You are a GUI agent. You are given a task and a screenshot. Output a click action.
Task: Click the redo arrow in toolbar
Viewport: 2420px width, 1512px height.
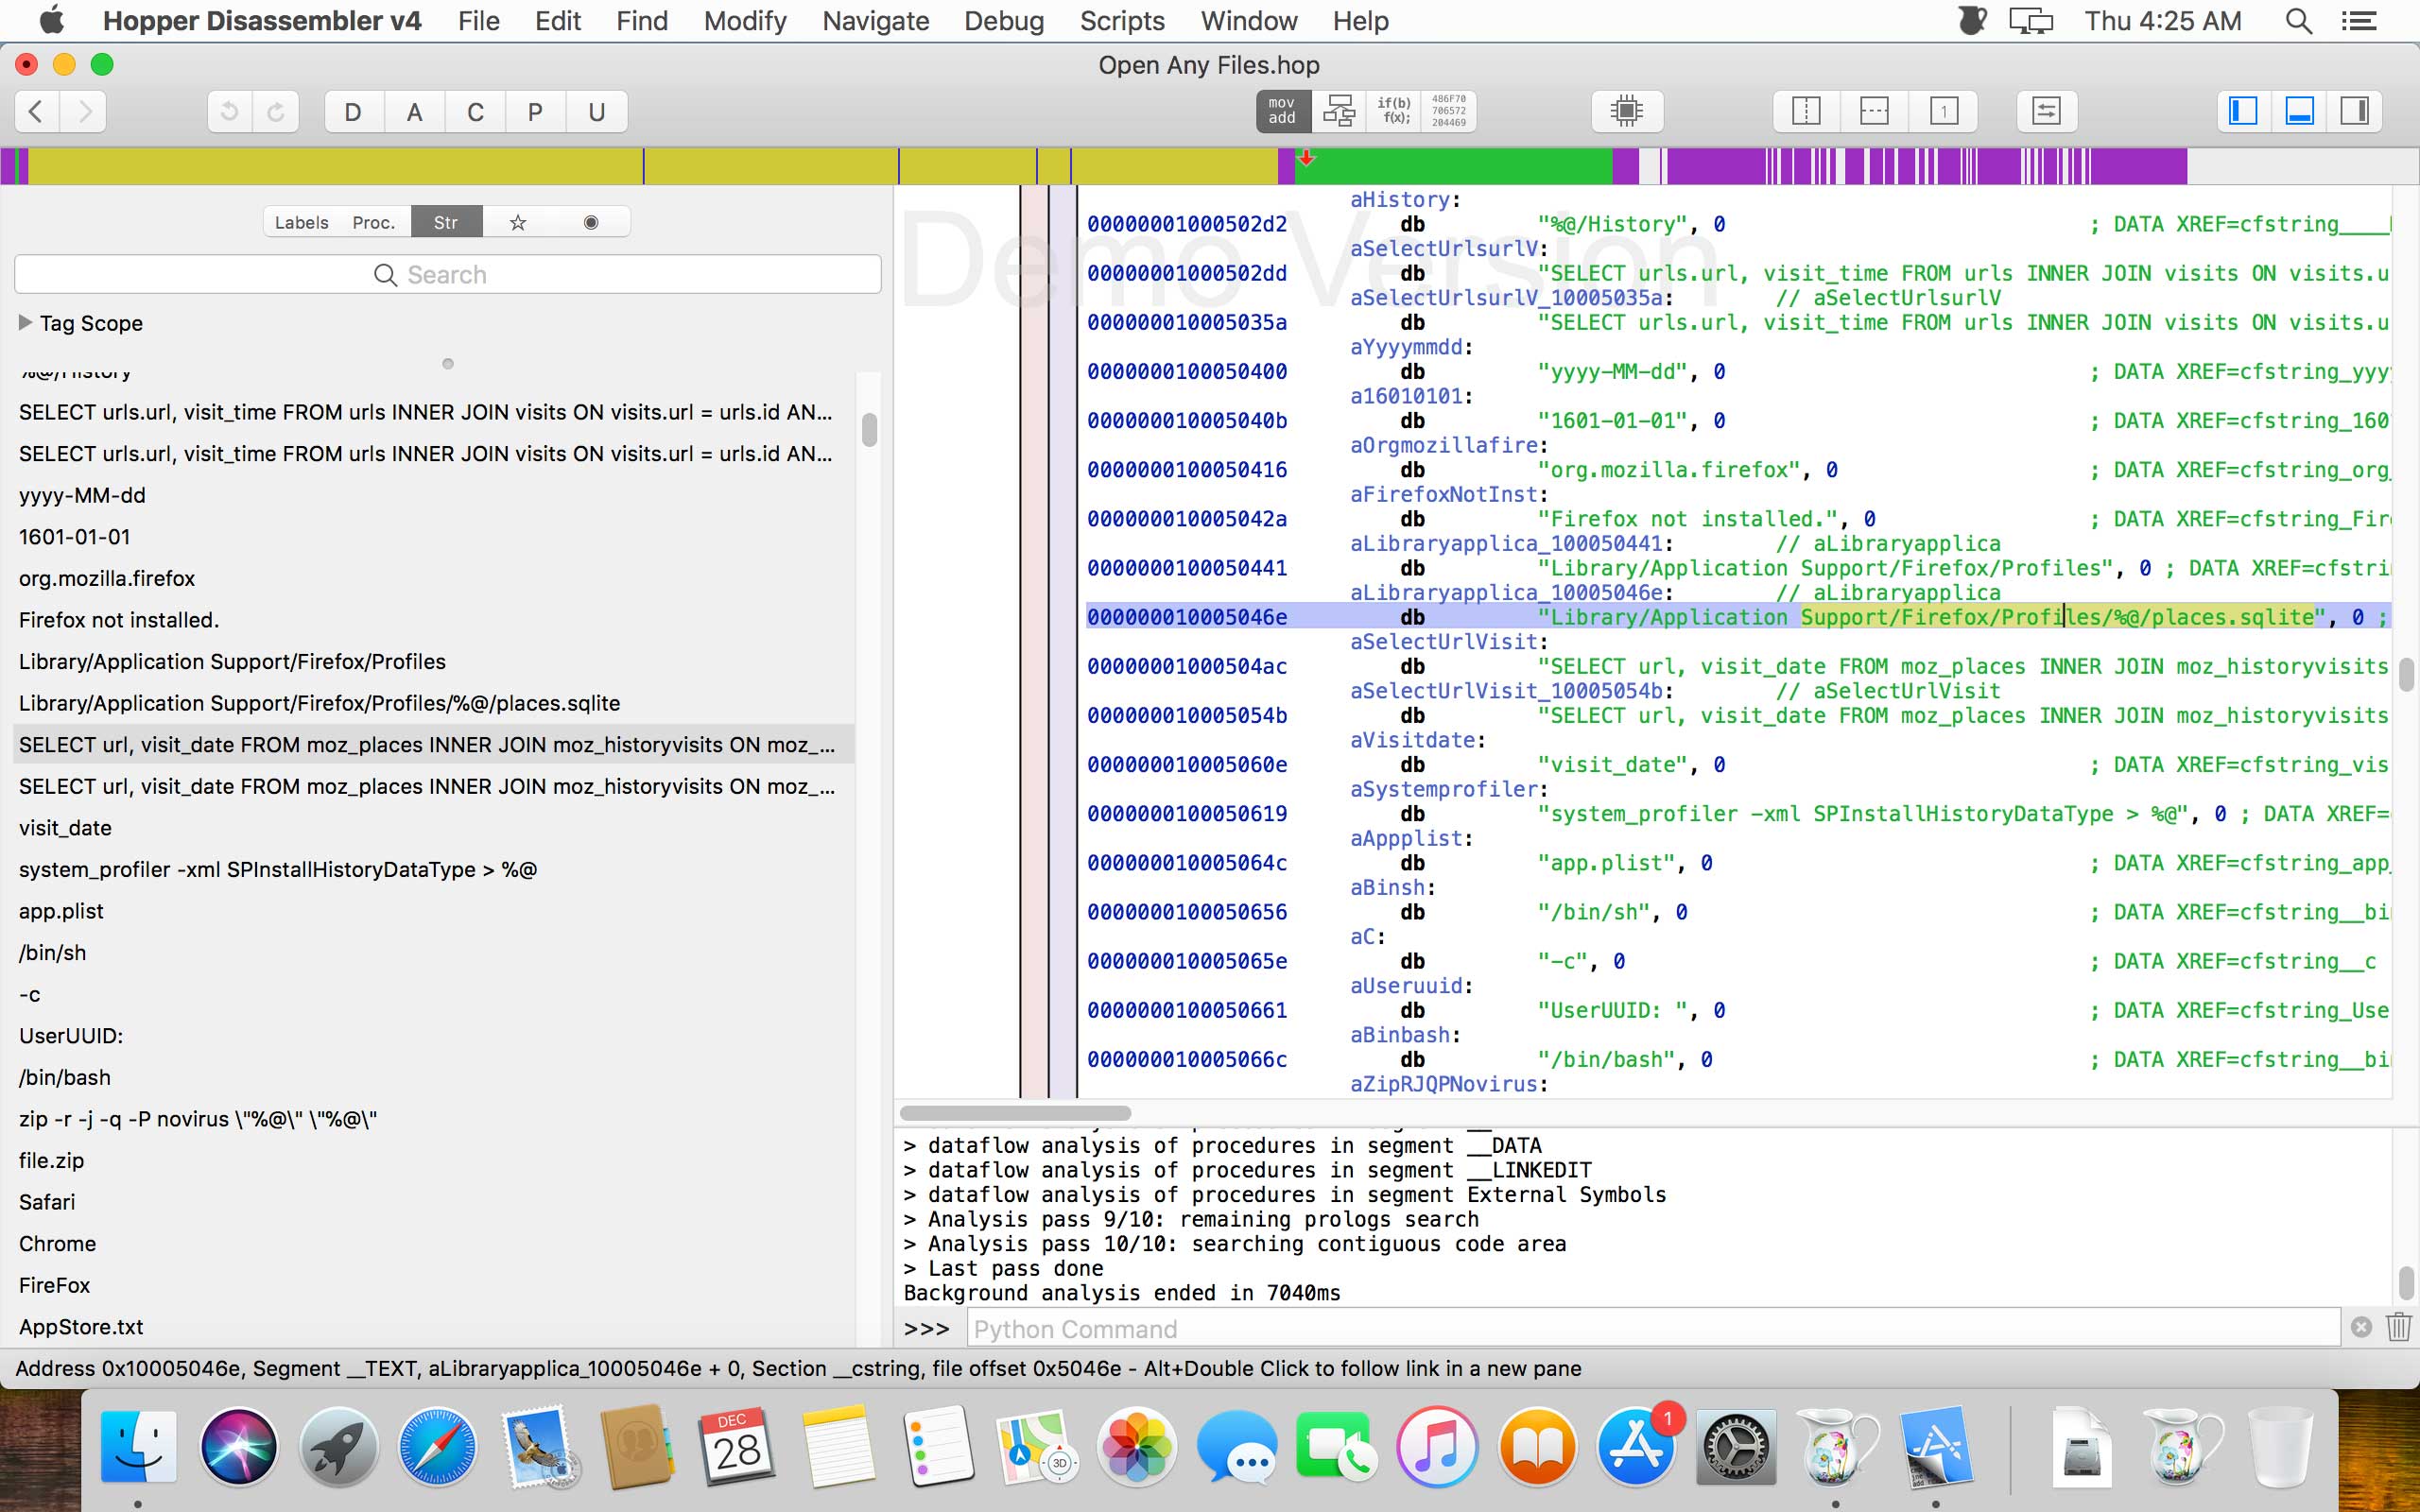coord(276,111)
